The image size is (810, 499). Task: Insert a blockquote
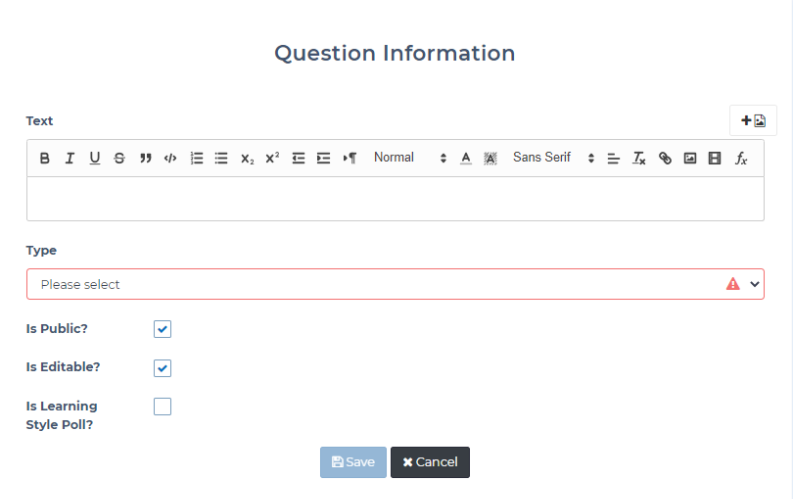pos(145,158)
